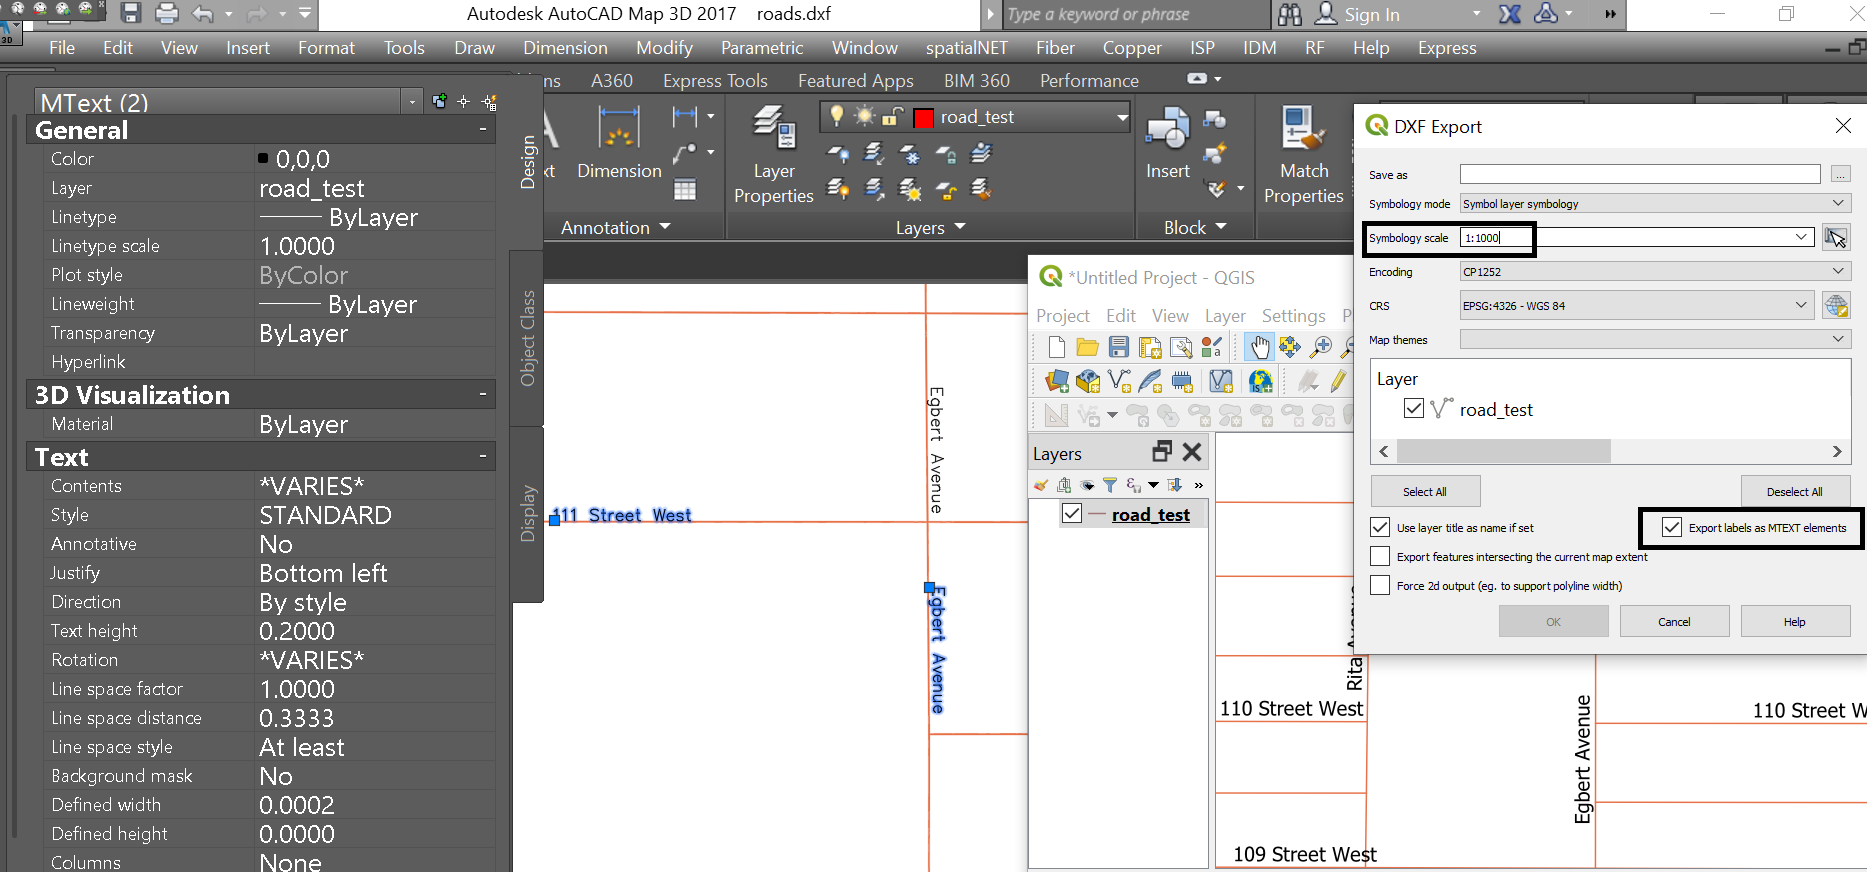Viewport: 1867px width, 872px height.
Task: Click the AutoCAD Save icon in quick access toolbar
Action: click(130, 13)
